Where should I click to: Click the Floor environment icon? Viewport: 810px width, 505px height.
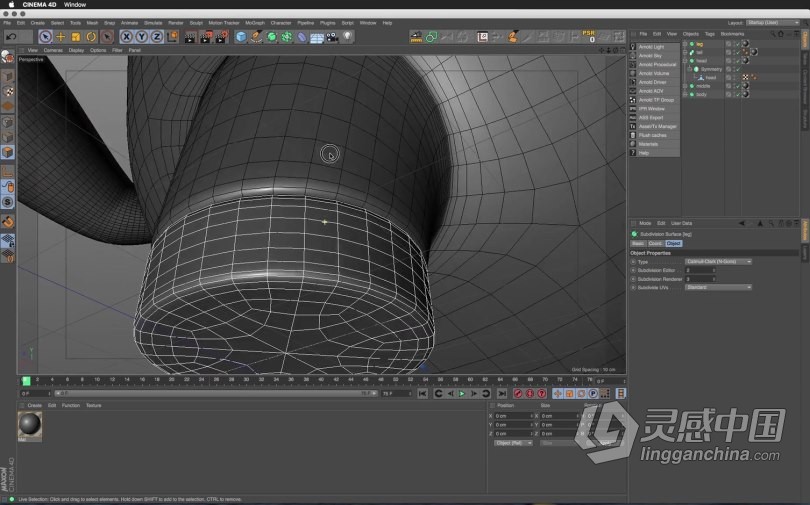(317, 37)
